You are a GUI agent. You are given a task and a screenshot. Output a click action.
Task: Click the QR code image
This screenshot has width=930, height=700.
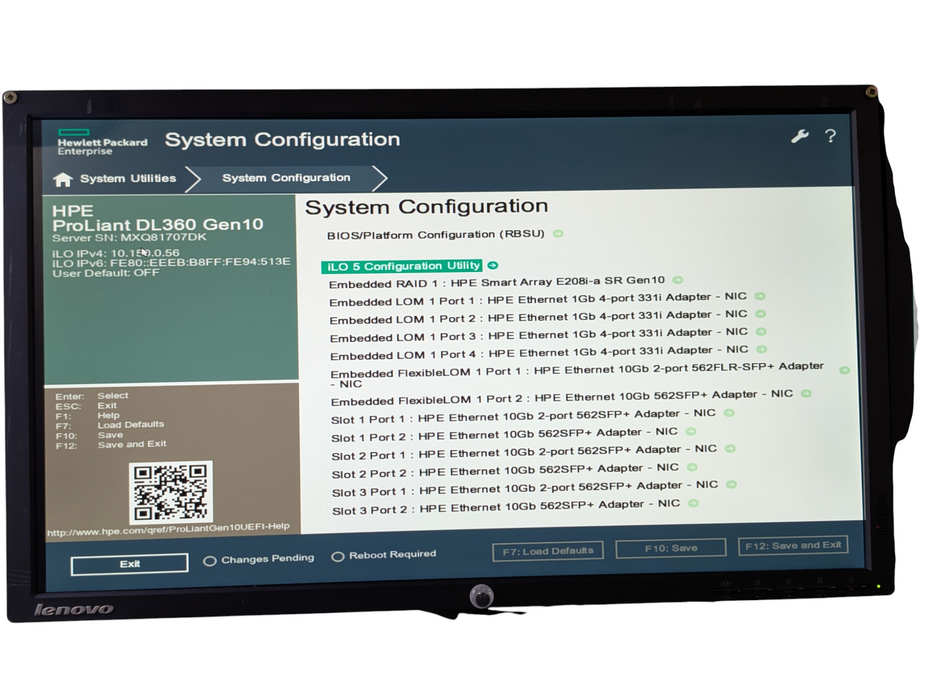pos(171,492)
